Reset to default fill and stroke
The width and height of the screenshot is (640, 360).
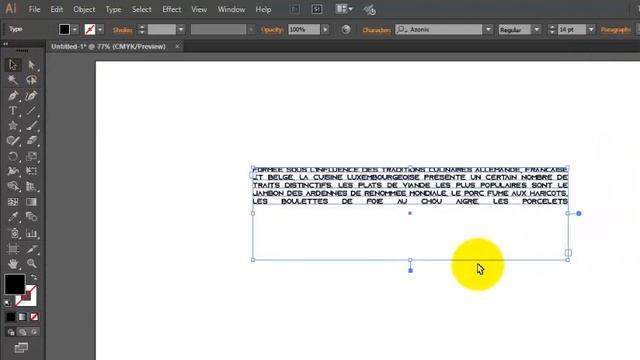7,303
